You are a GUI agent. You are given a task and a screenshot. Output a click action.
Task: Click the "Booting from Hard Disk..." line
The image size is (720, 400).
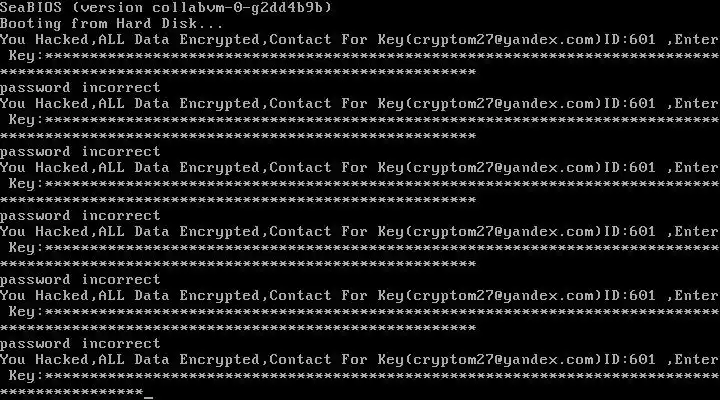pyautogui.click(x=112, y=23)
